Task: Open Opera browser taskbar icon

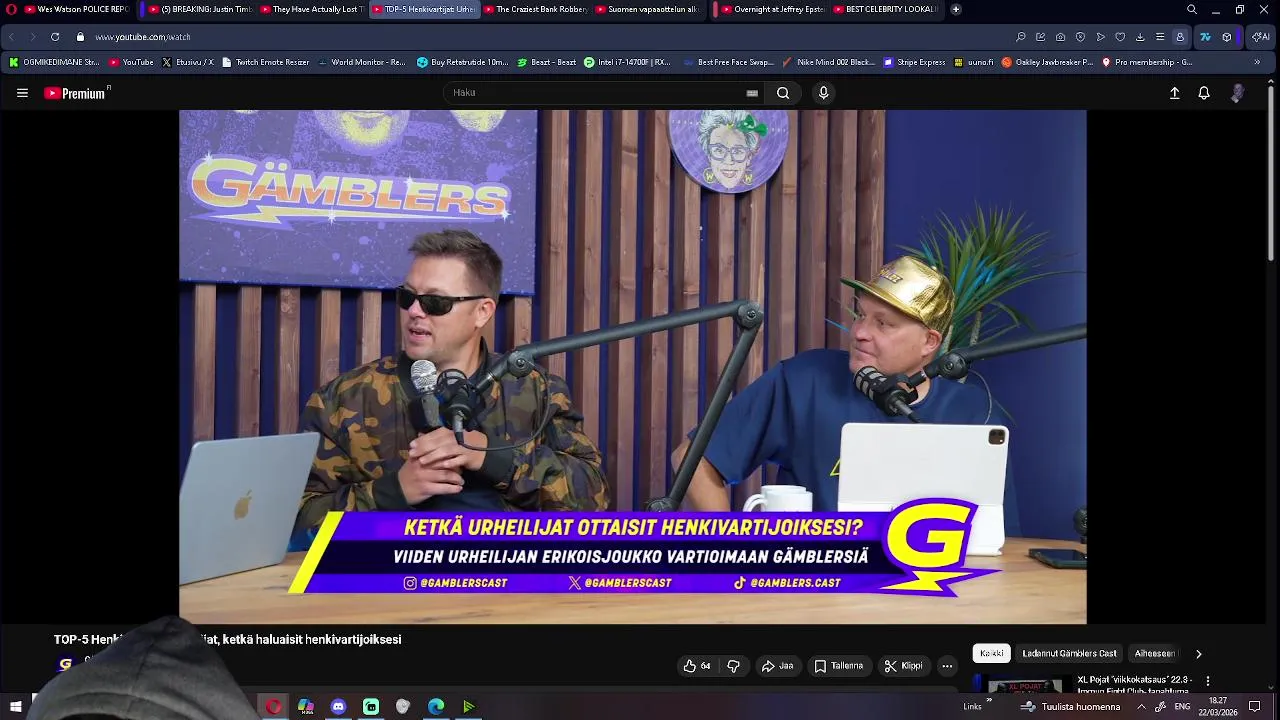Action: 273,707
